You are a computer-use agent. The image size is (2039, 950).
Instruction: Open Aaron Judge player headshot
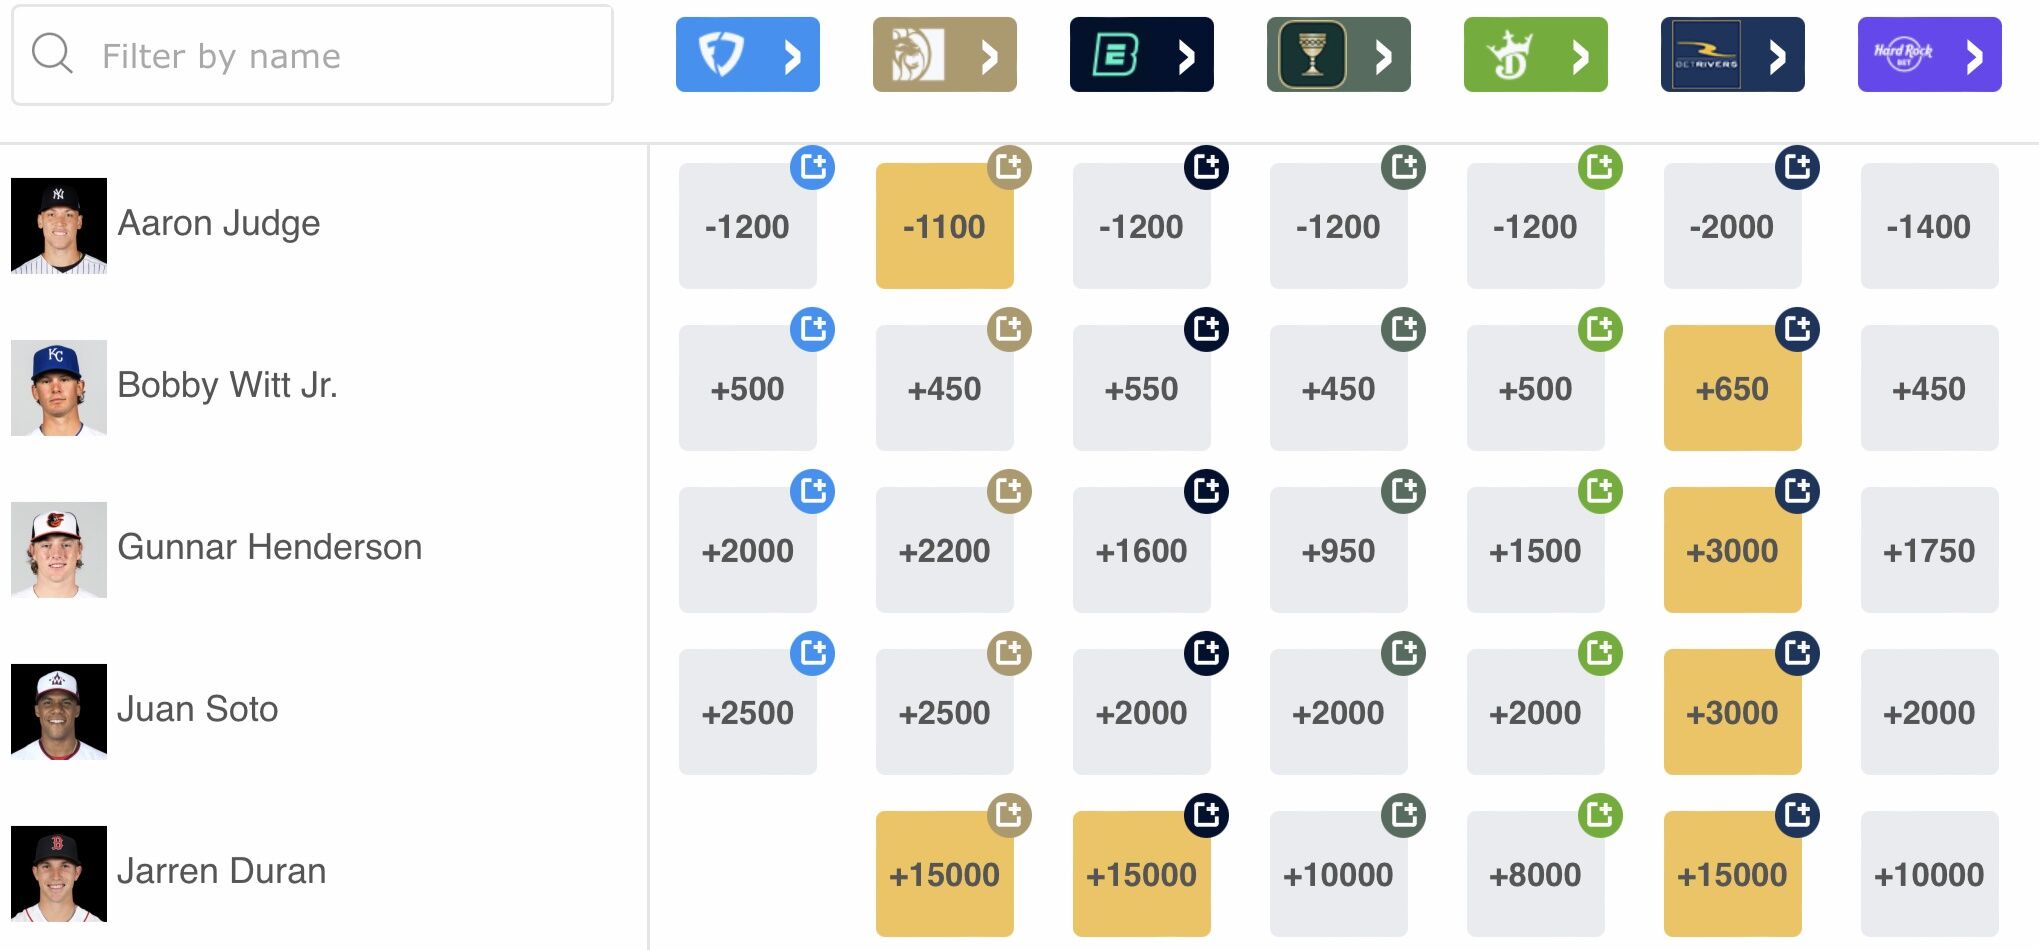59,226
